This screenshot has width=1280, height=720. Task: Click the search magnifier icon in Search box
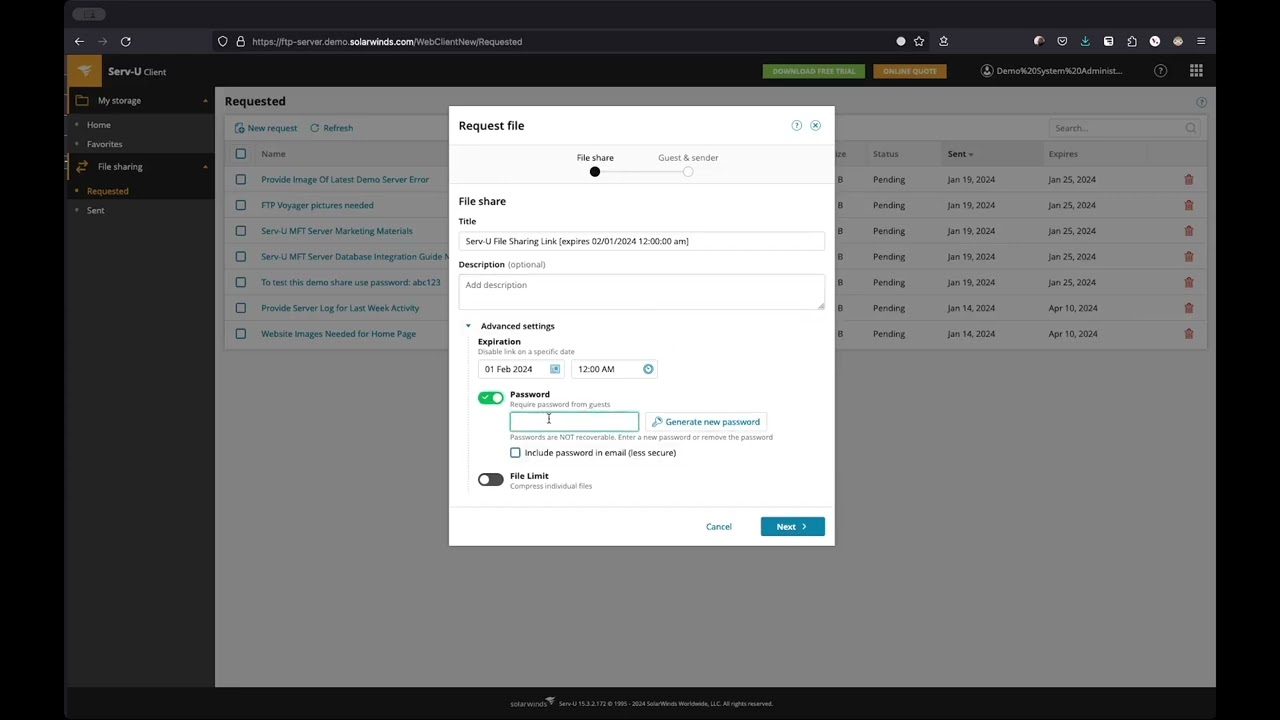click(1190, 128)
